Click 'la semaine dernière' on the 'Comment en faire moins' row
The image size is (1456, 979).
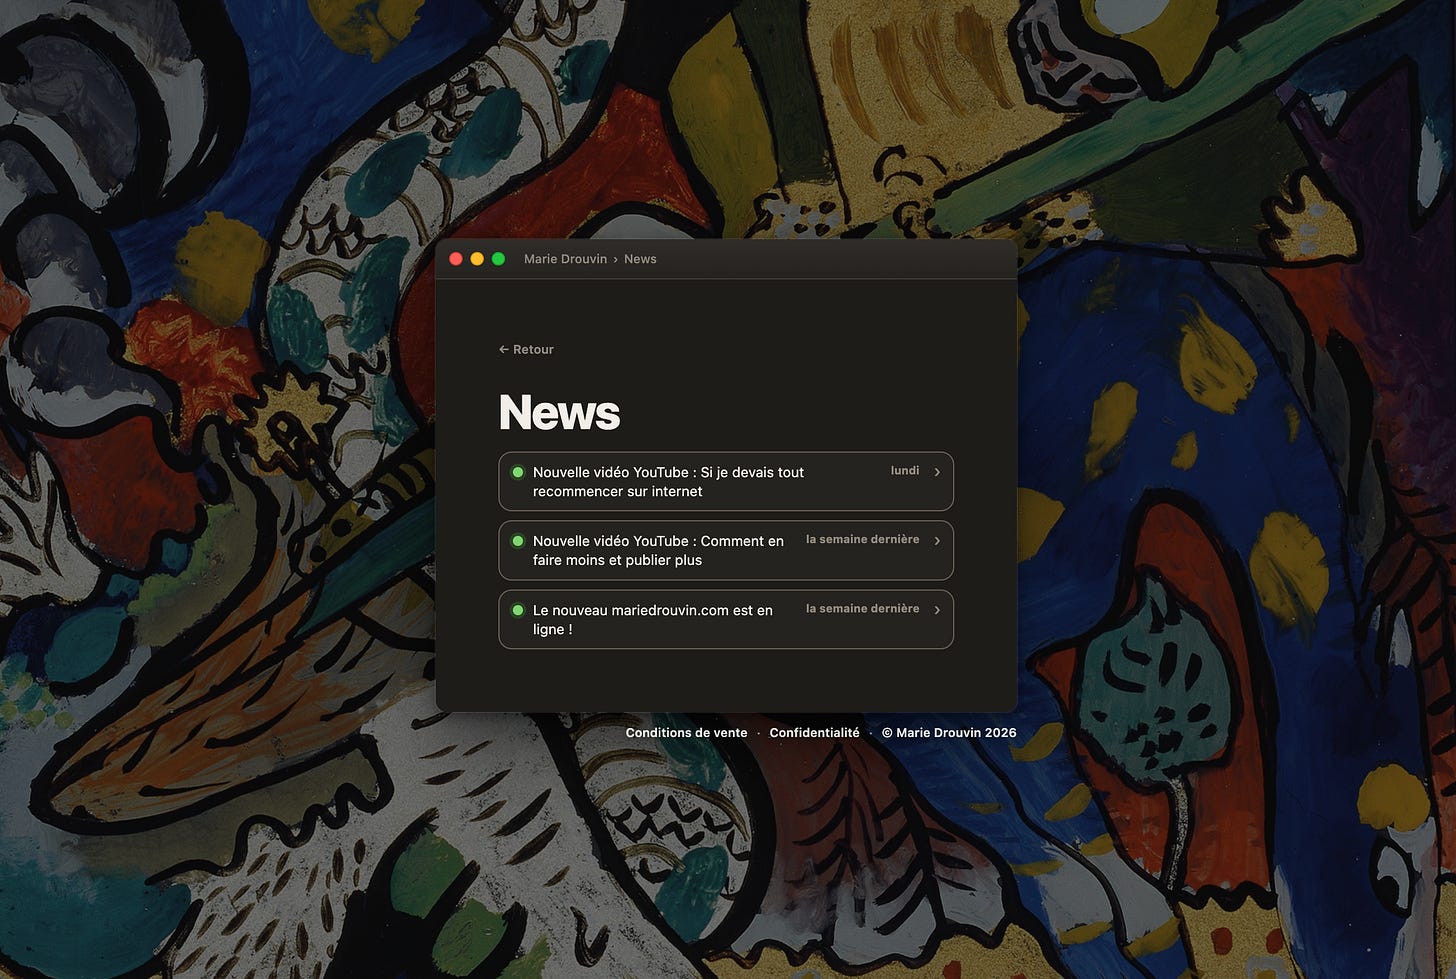(x=862, y=540)
